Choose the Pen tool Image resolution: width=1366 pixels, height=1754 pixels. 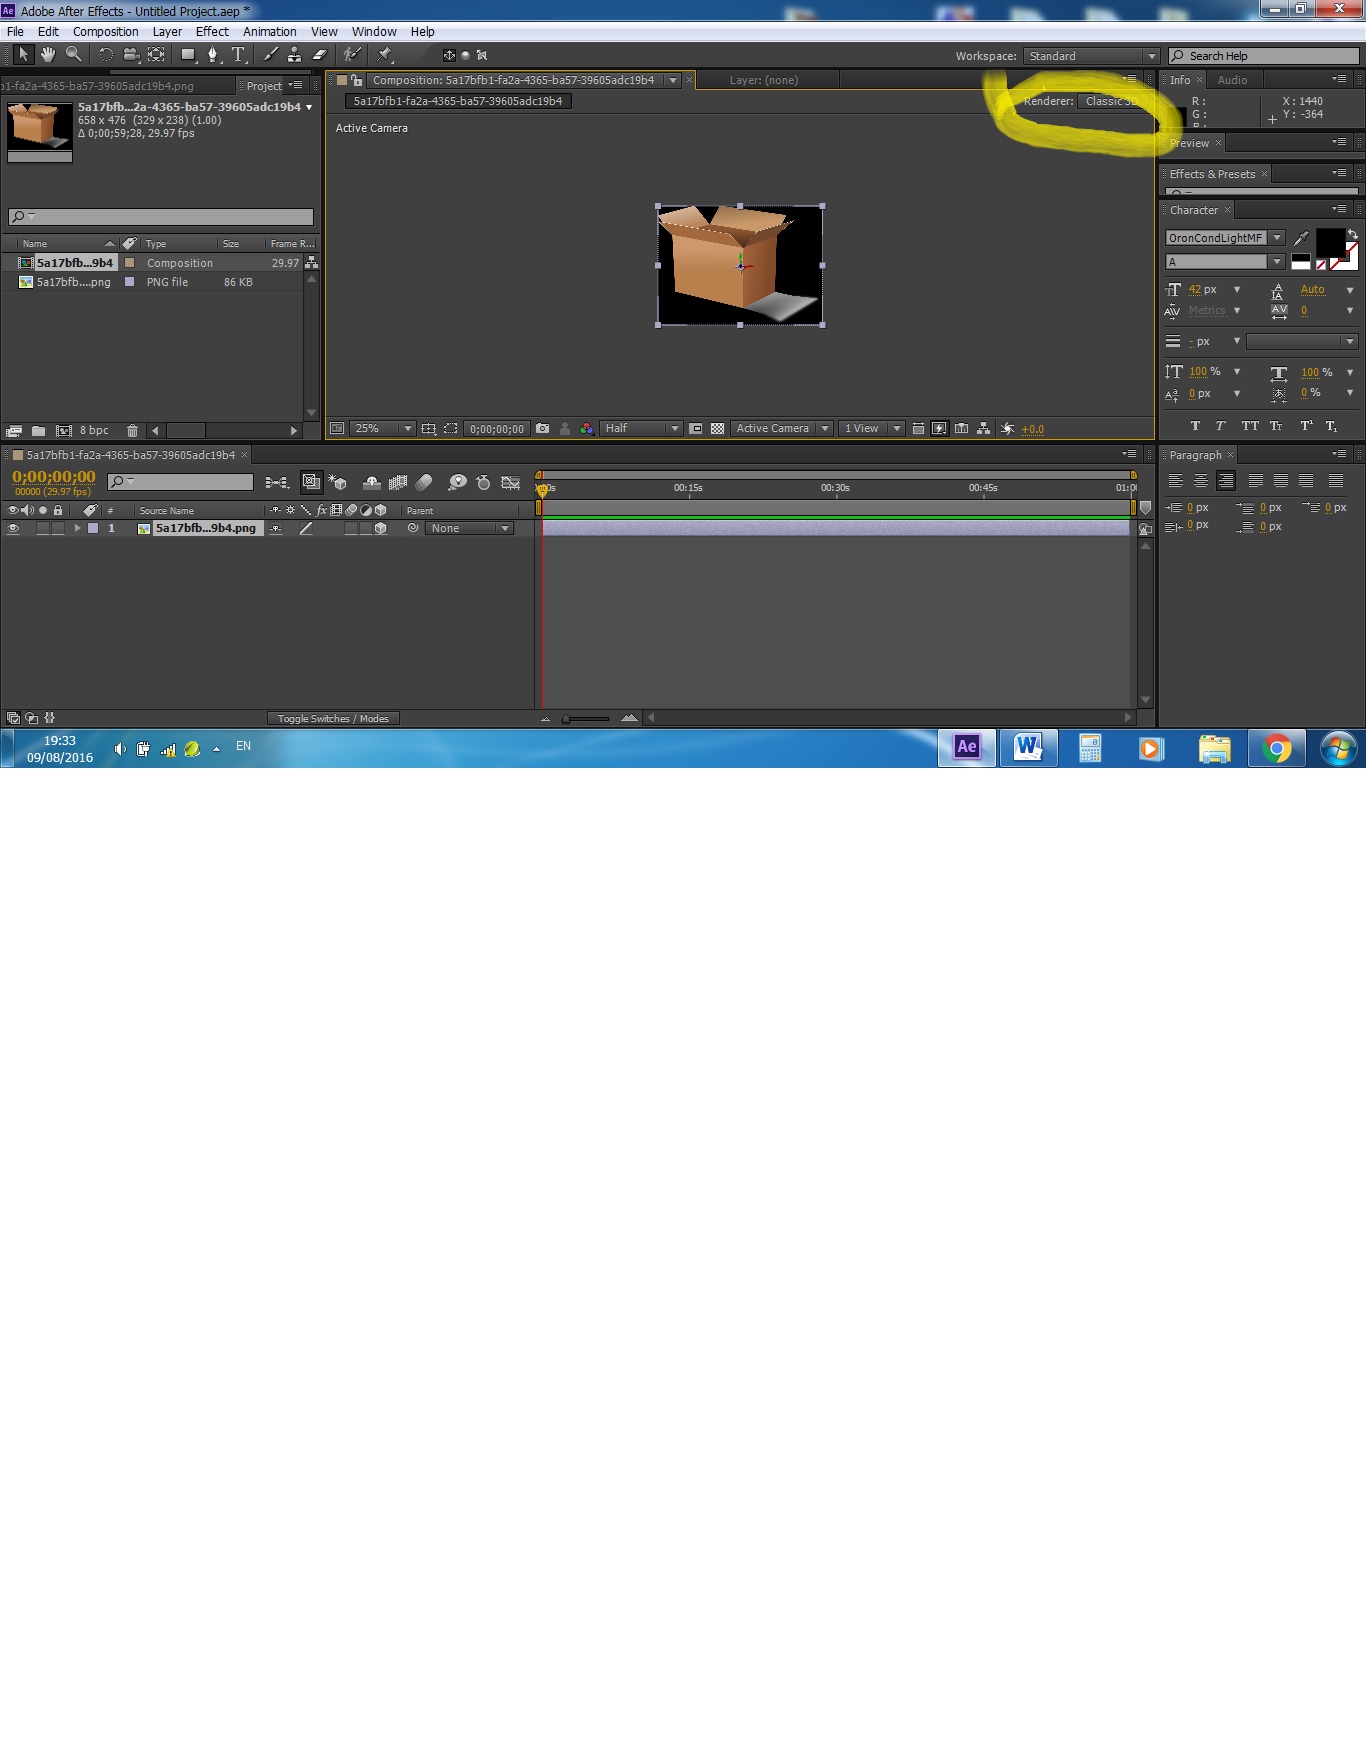pos(212,55)
